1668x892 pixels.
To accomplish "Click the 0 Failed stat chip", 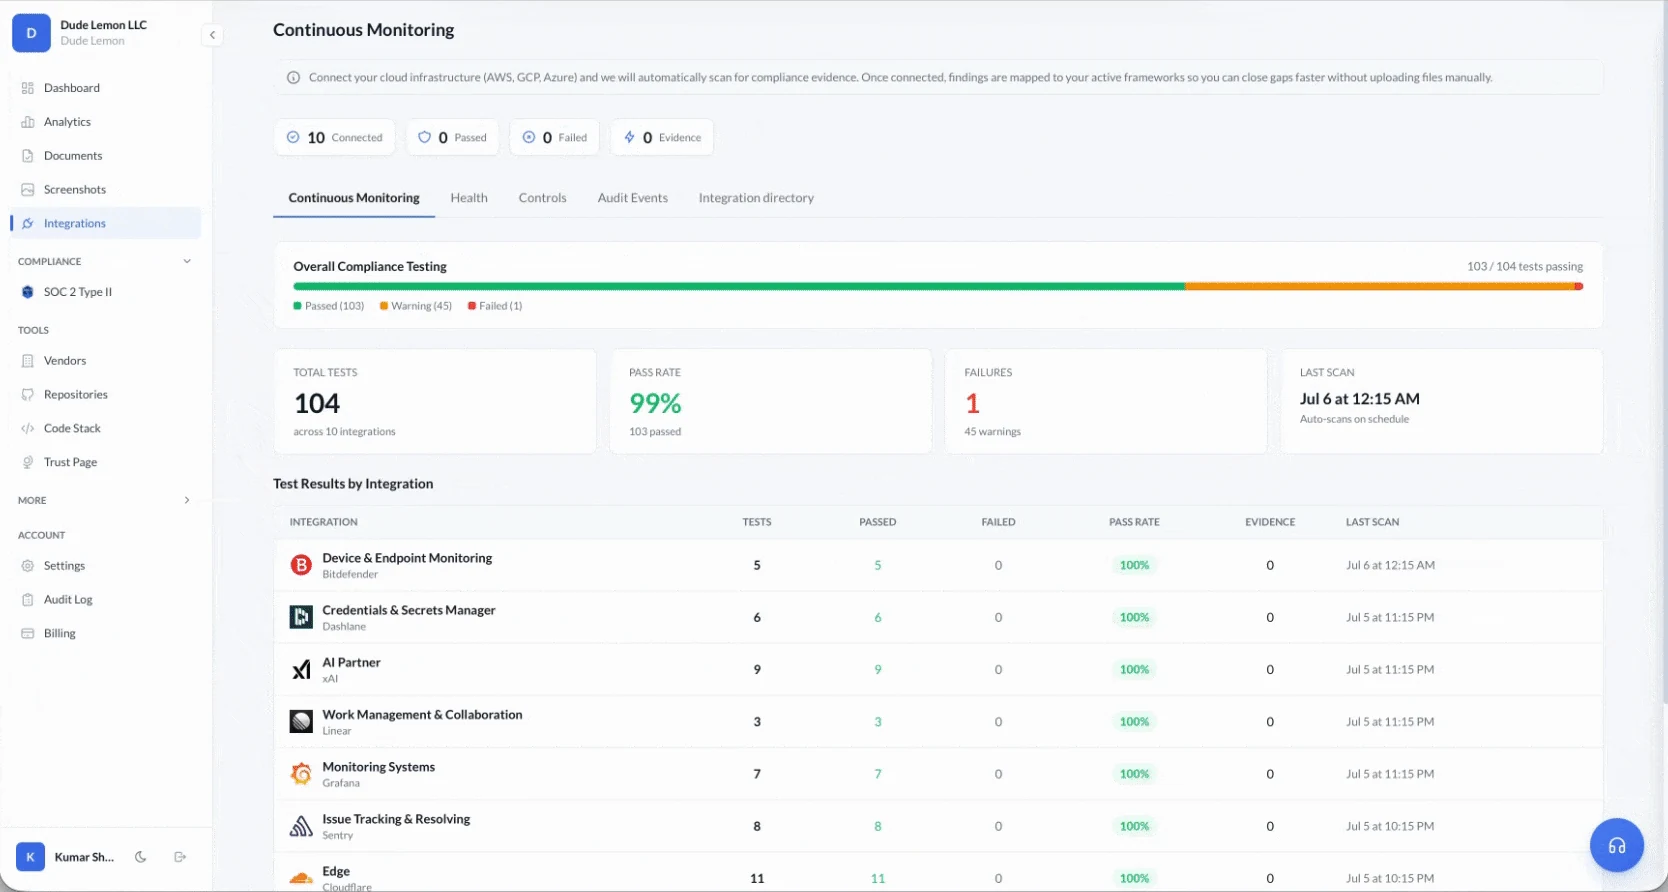I will pos(555,138).
